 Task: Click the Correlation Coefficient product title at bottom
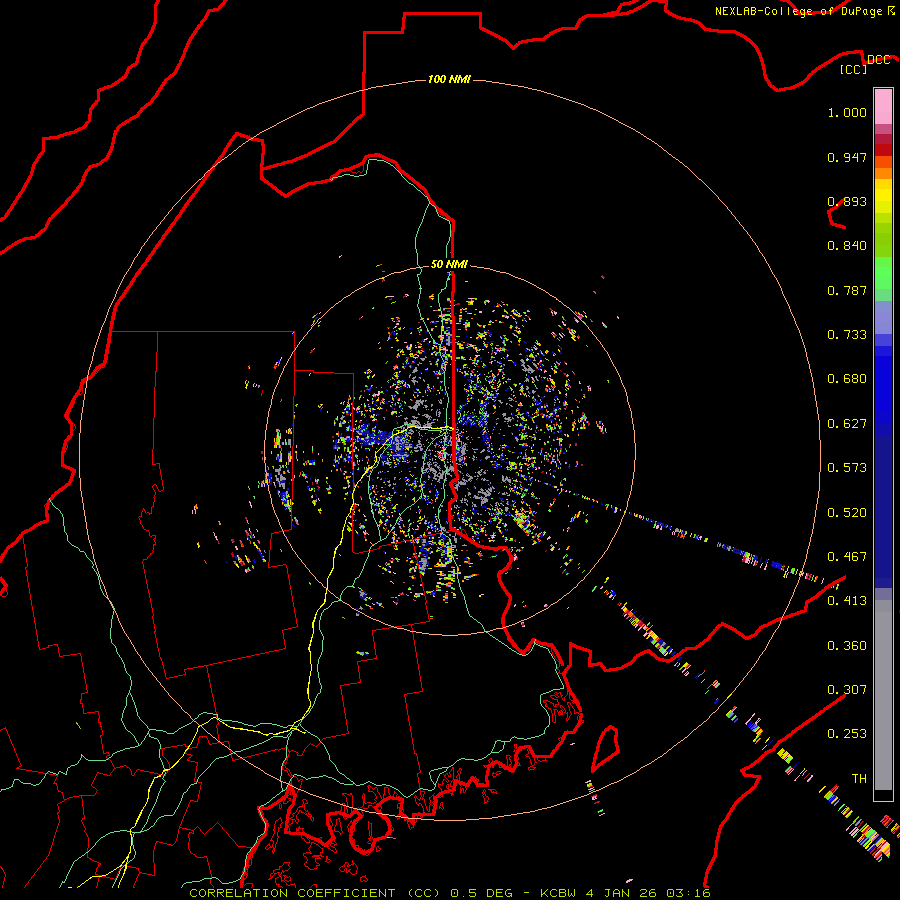pyautogui.click(x=449, y=893)
